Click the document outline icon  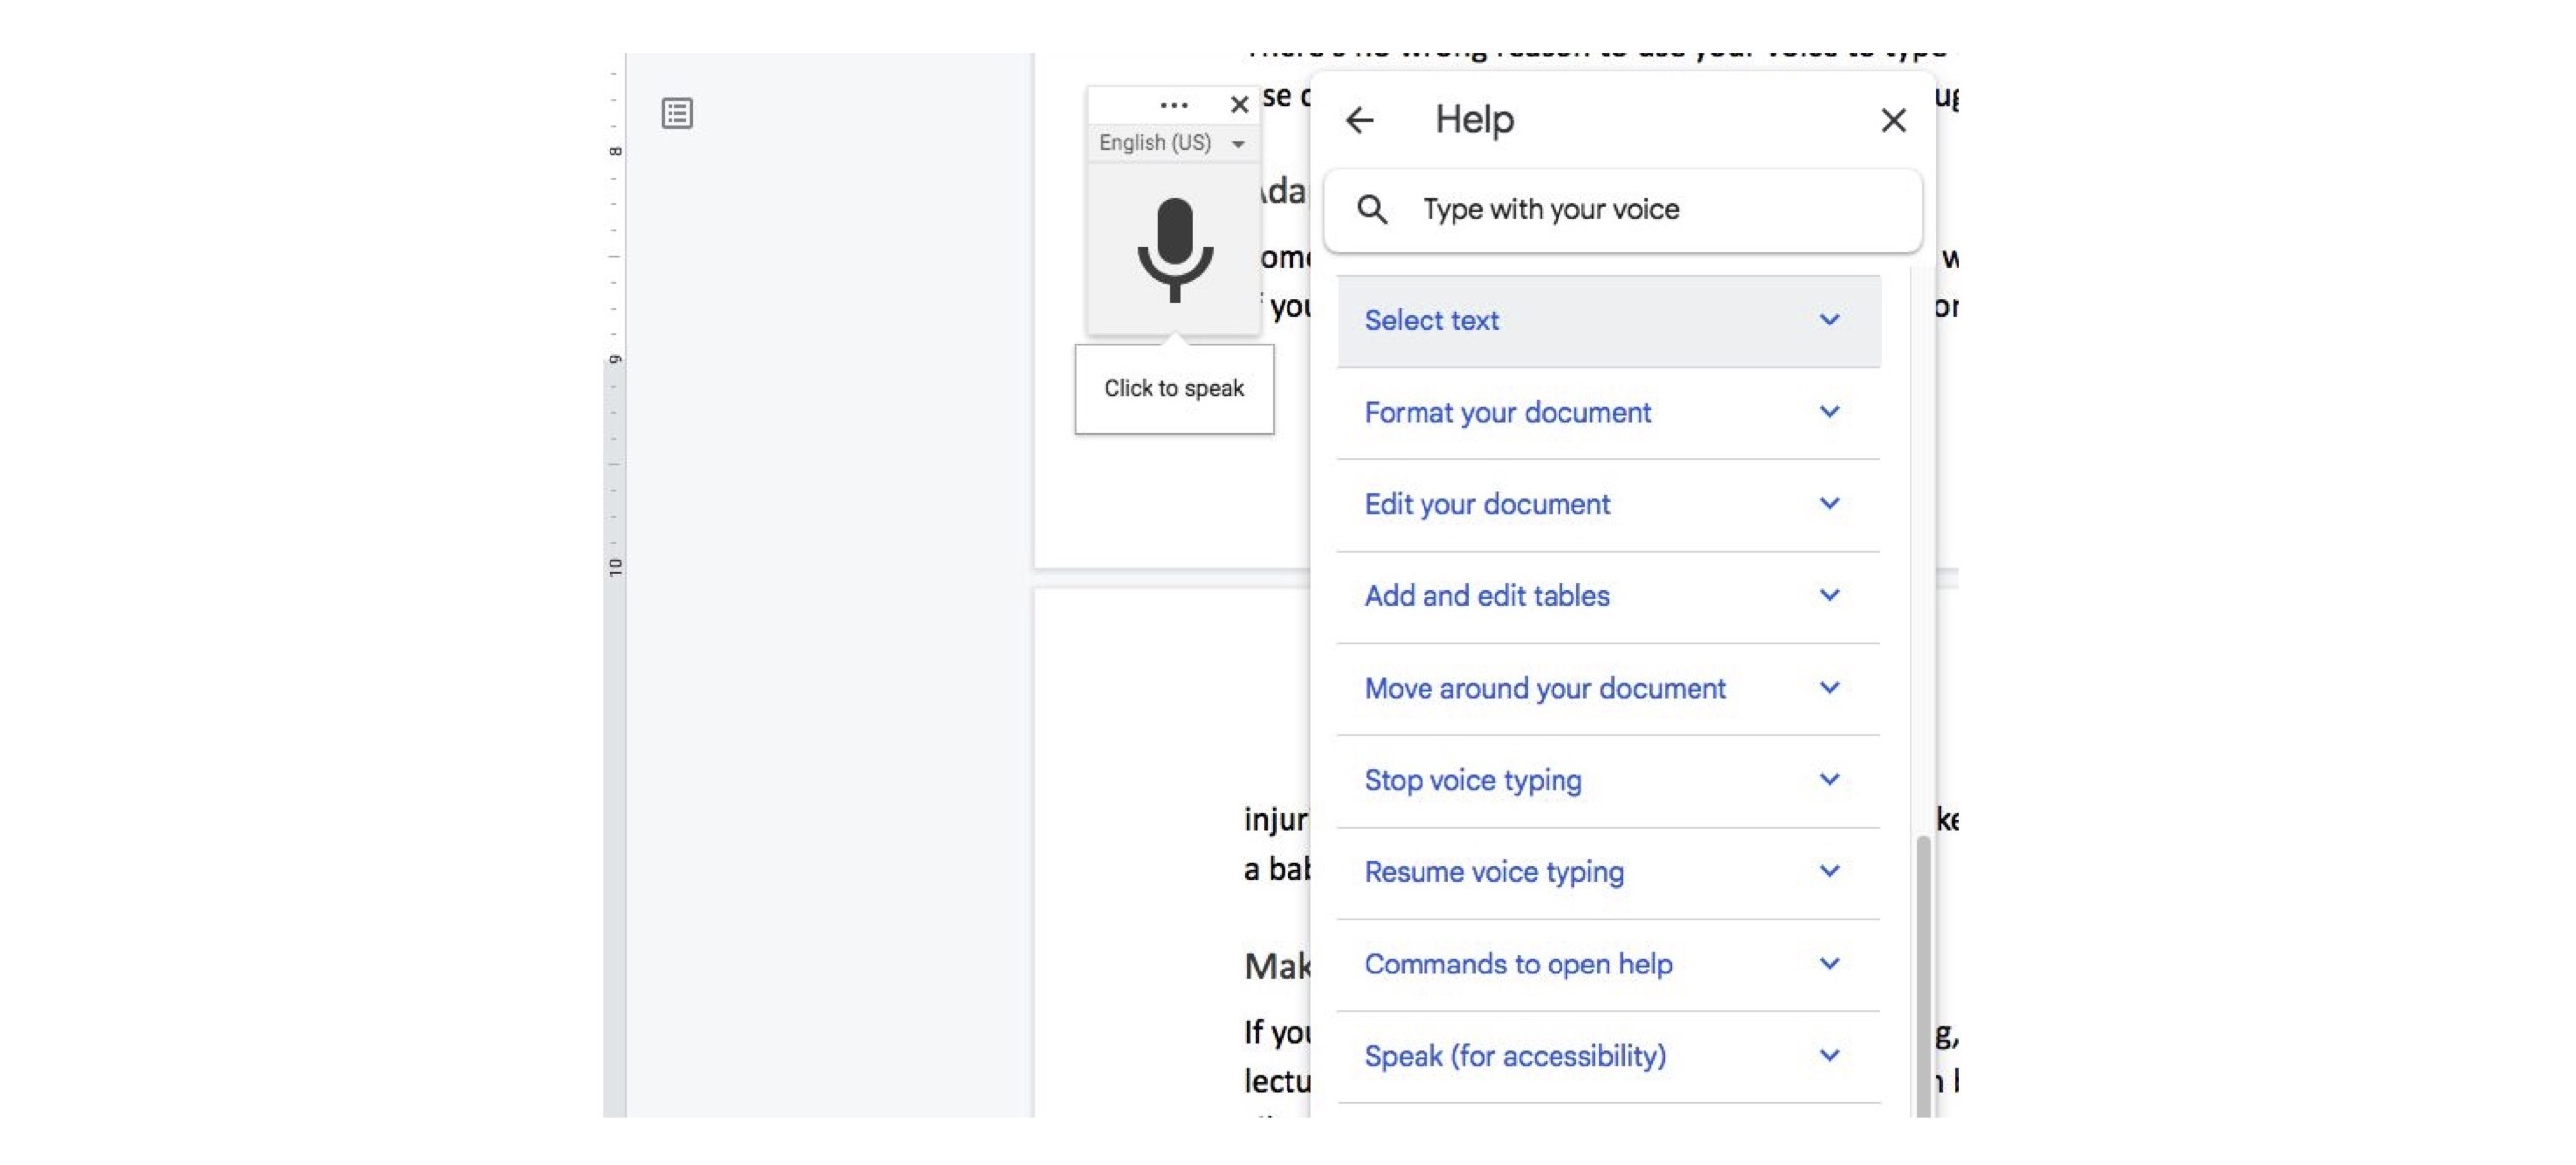tap(674, 112)
